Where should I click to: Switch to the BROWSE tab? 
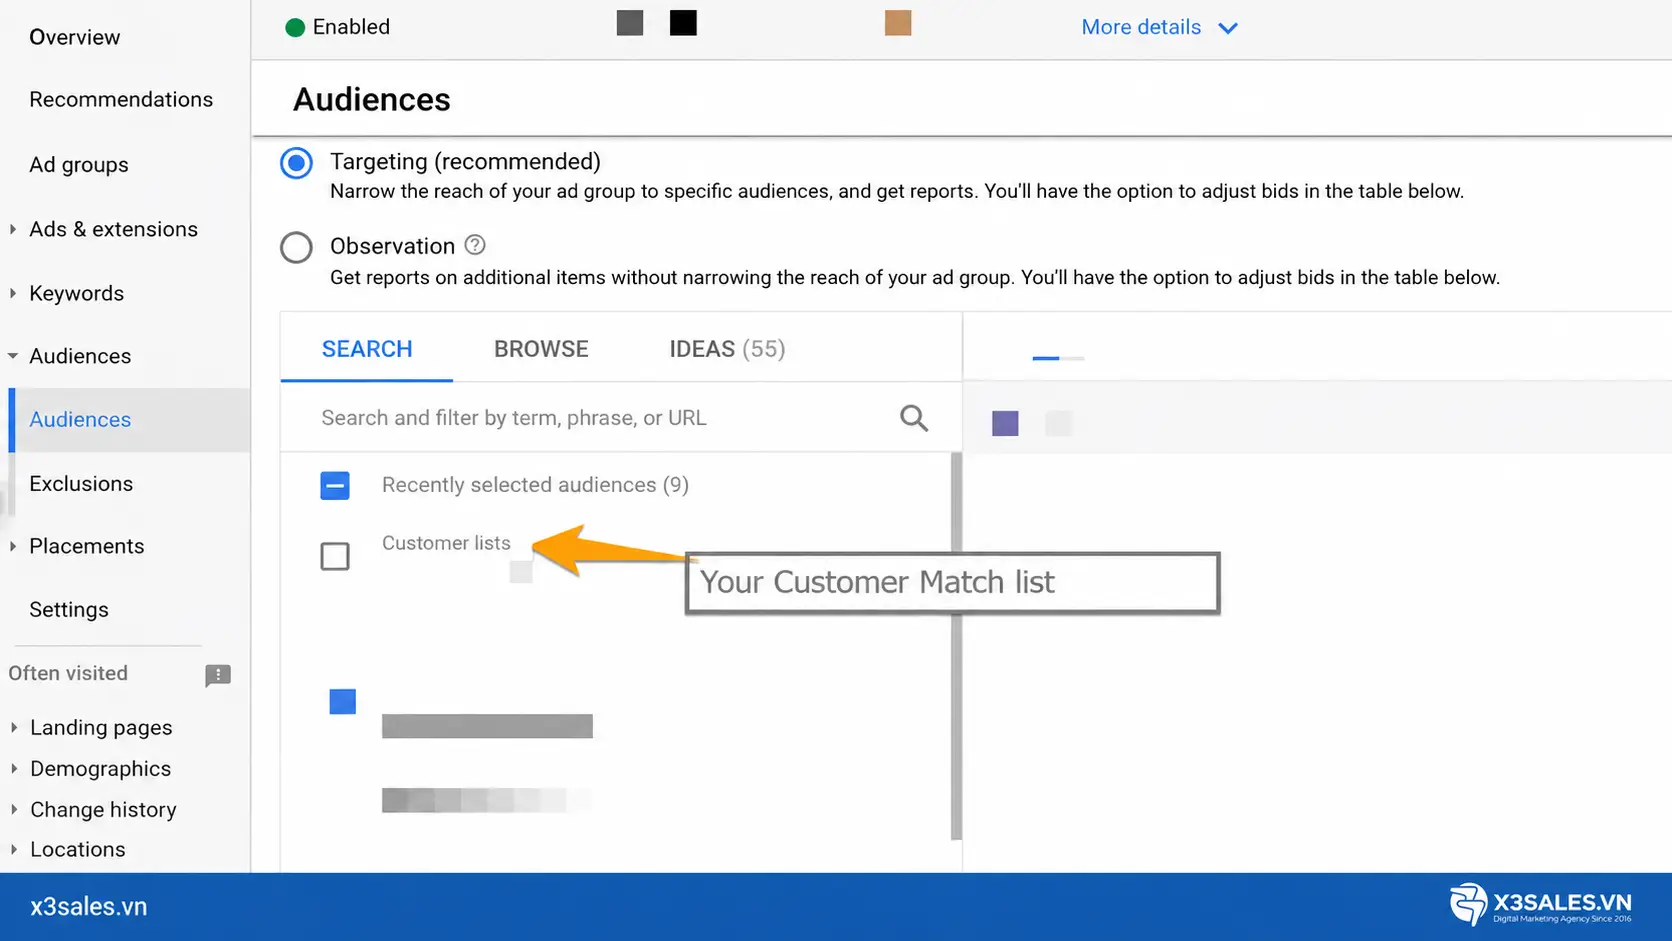[541, 349]
